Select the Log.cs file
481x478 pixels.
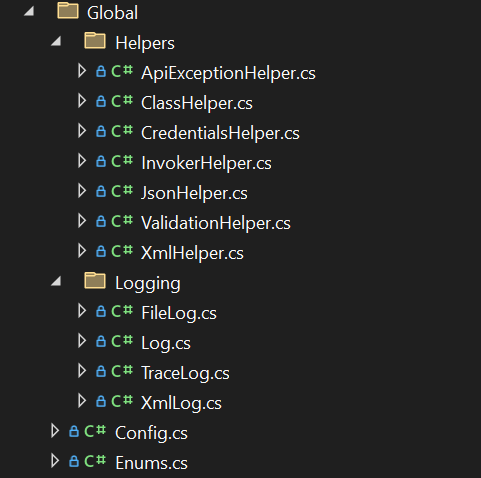(166, 343)
